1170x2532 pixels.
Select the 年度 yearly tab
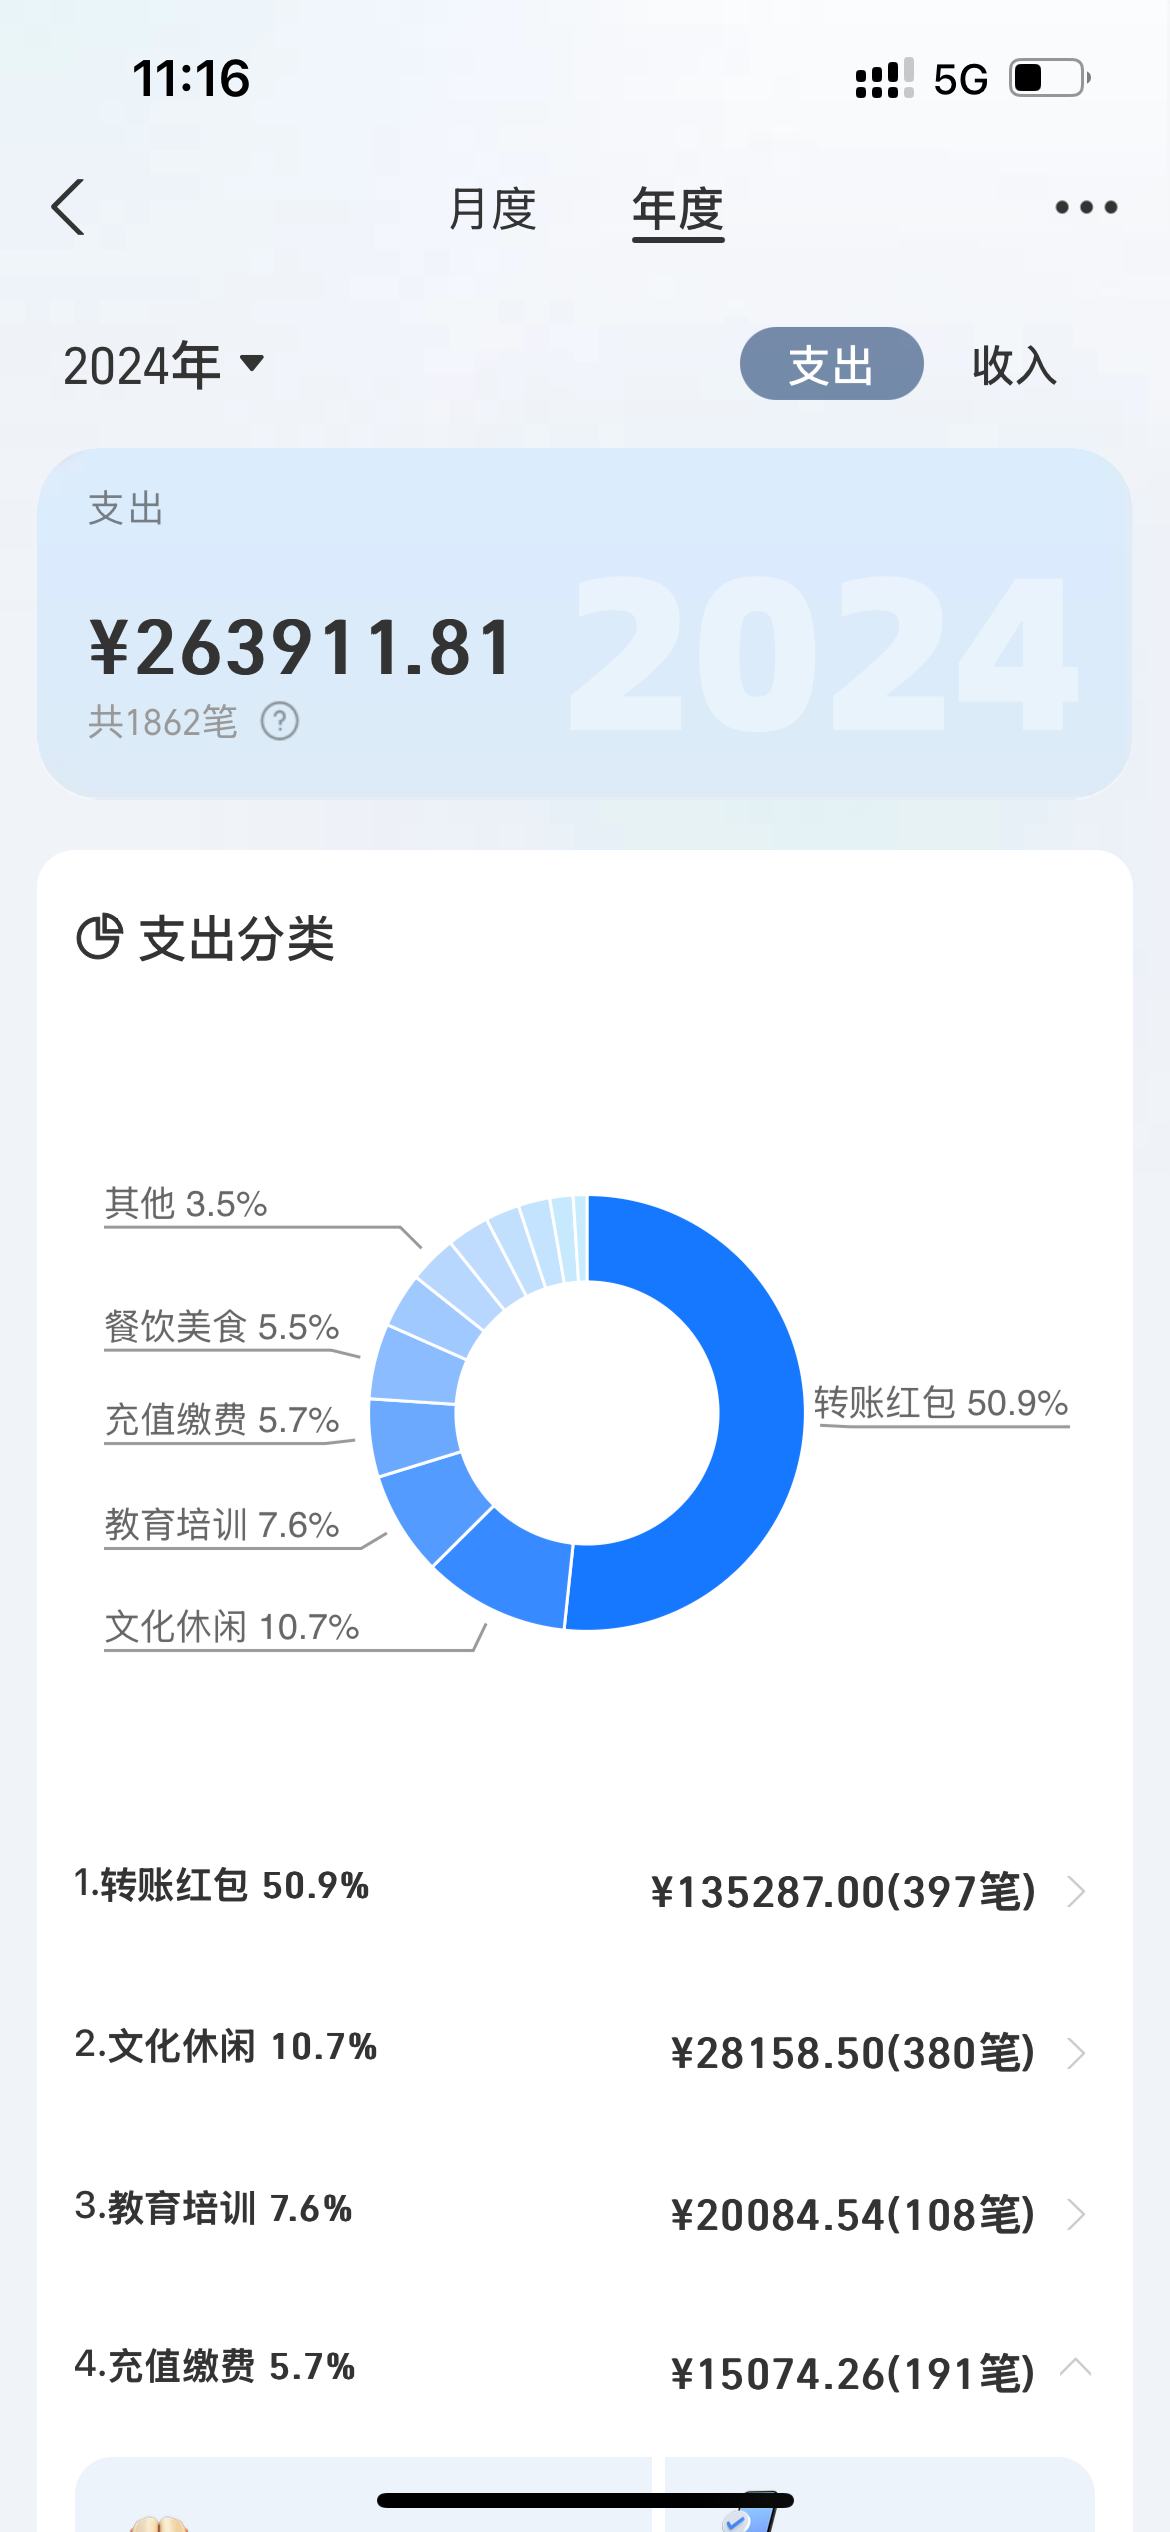678,209
